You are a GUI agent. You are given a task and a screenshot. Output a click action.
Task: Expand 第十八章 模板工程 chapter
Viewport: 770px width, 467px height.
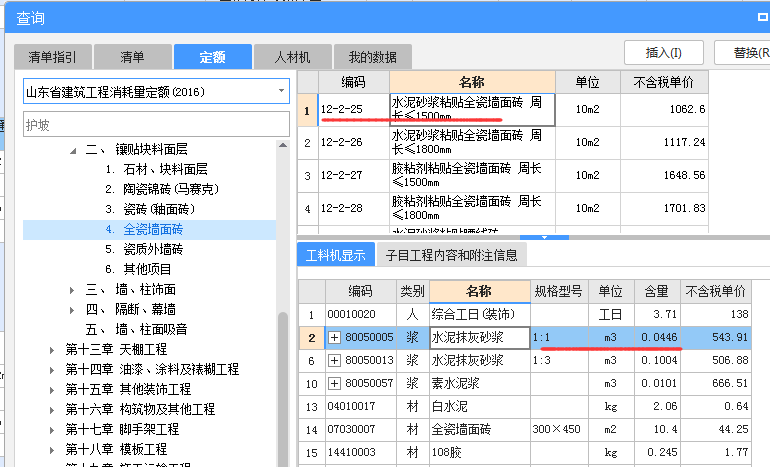click(x=52, y=450)
